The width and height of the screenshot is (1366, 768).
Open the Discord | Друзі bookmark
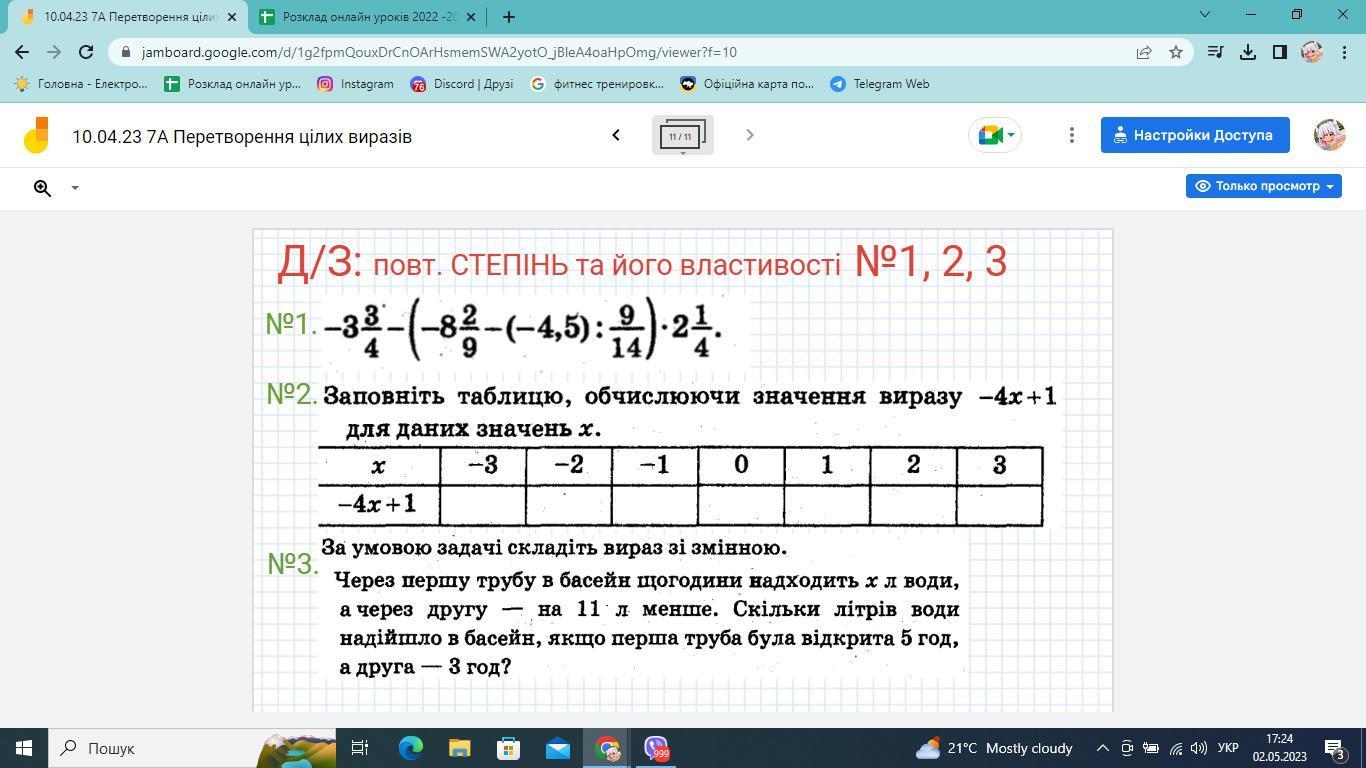(462, 84)
